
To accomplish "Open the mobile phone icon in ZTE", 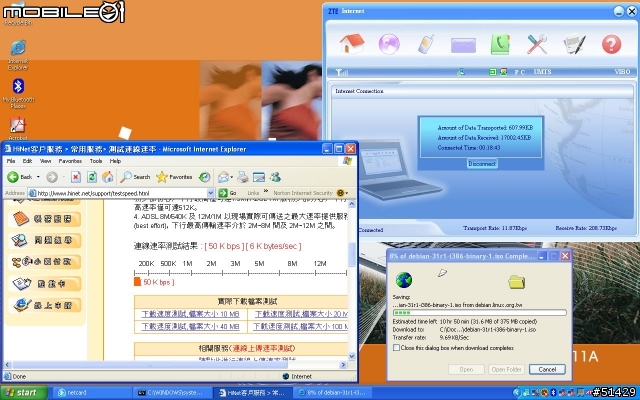I will tap(426, 44).
